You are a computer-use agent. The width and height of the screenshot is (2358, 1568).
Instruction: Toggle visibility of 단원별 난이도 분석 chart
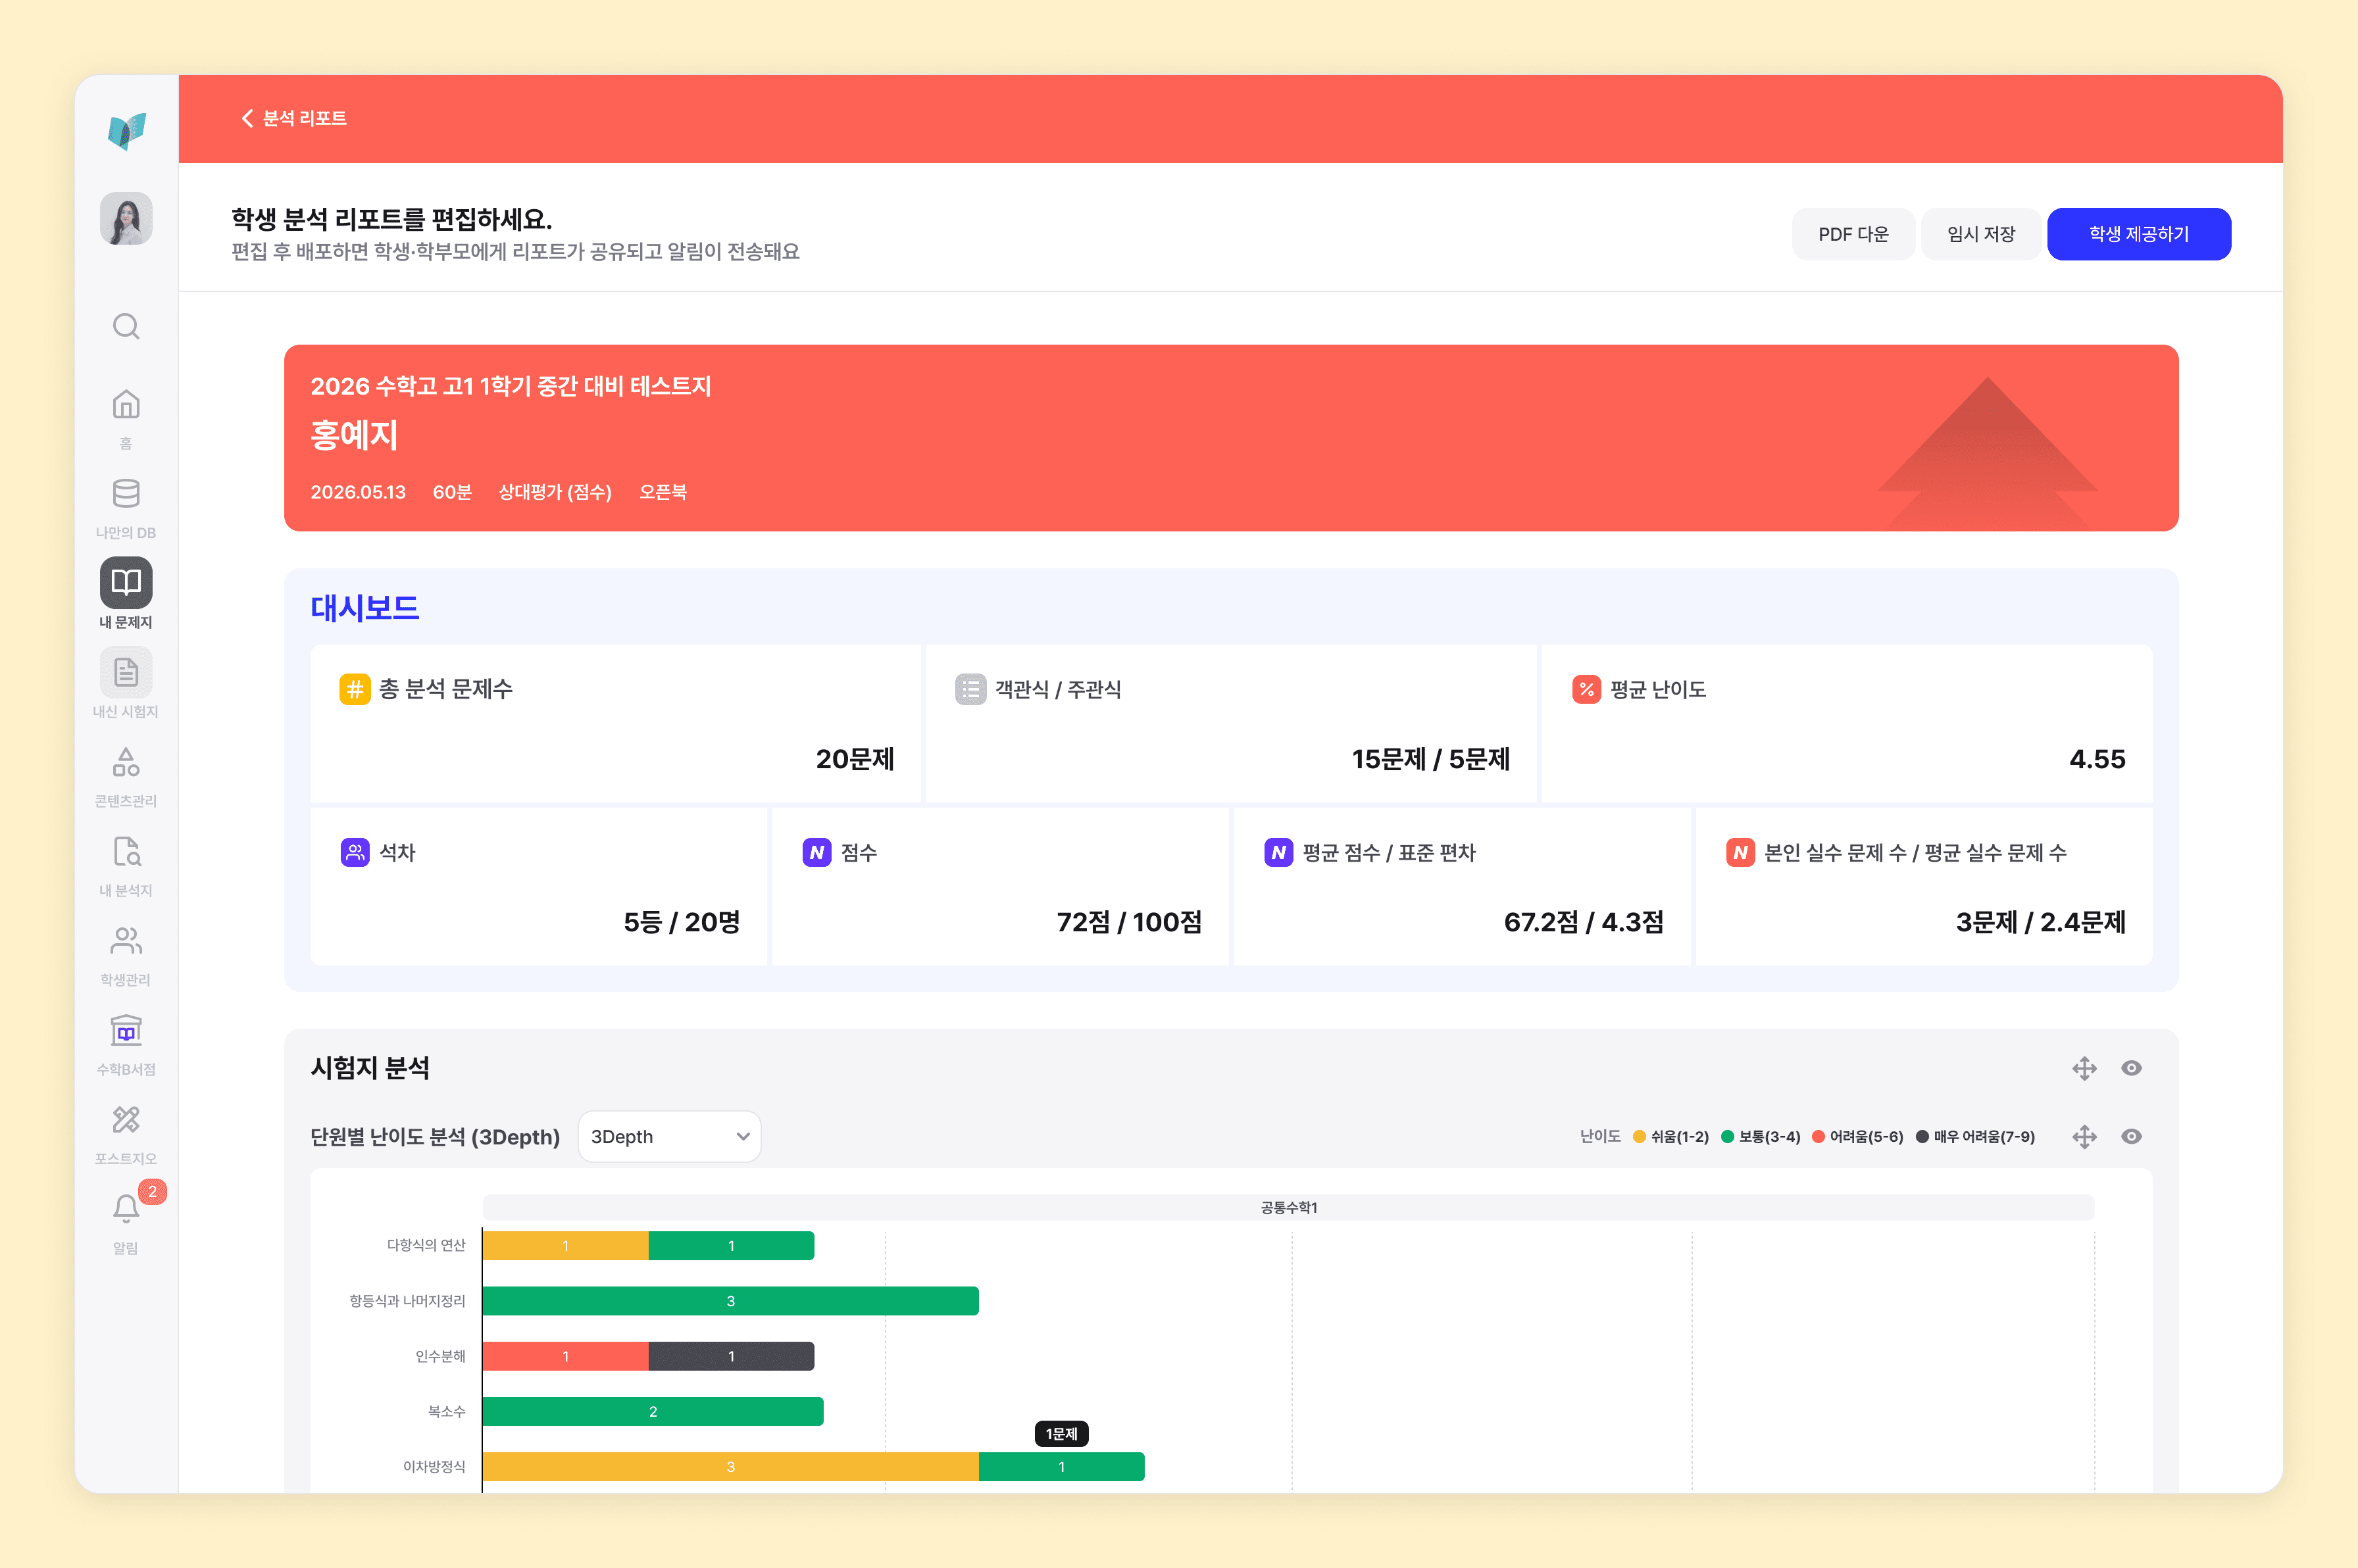(2131, 1136)
